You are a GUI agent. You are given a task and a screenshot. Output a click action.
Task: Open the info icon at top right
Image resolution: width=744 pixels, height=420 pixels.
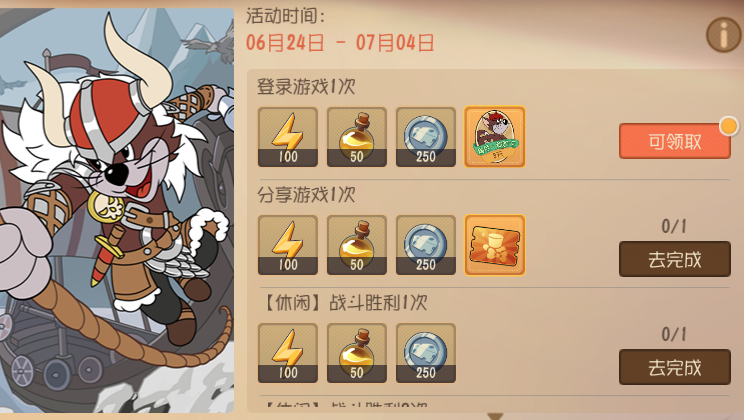pos(723,35)
